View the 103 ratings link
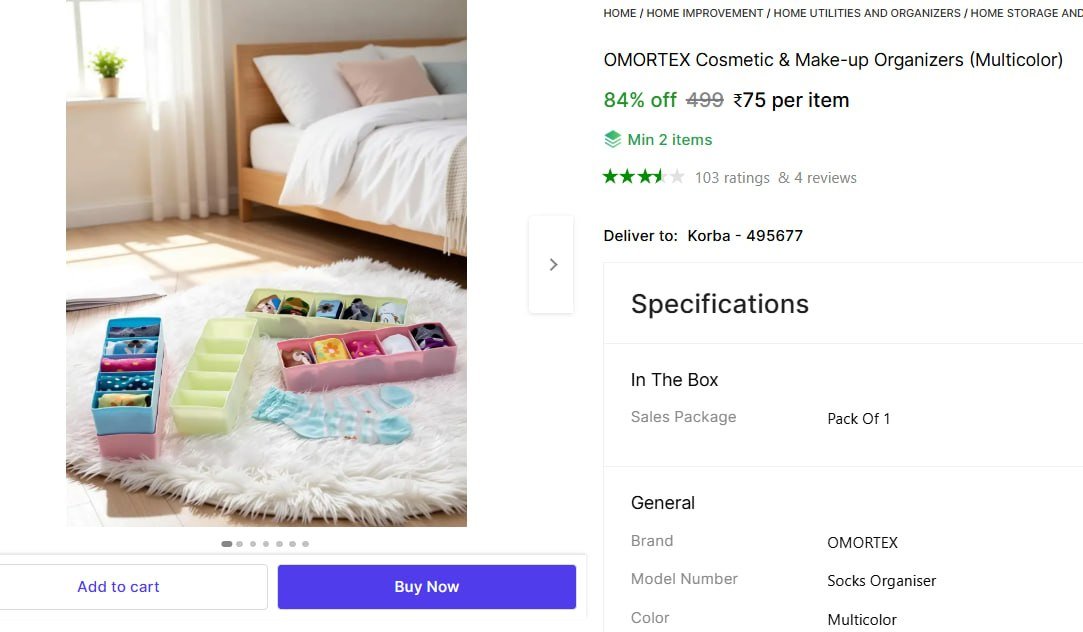 point(732,178)
